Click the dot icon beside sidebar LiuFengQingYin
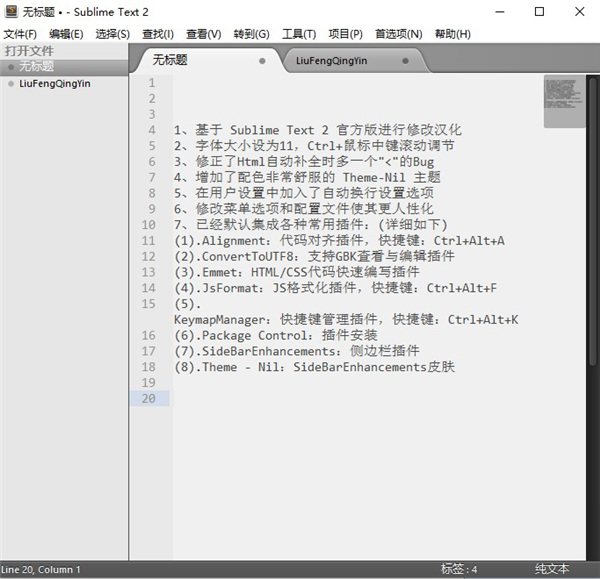Screen dimensions: 600x579 point(11,84)
